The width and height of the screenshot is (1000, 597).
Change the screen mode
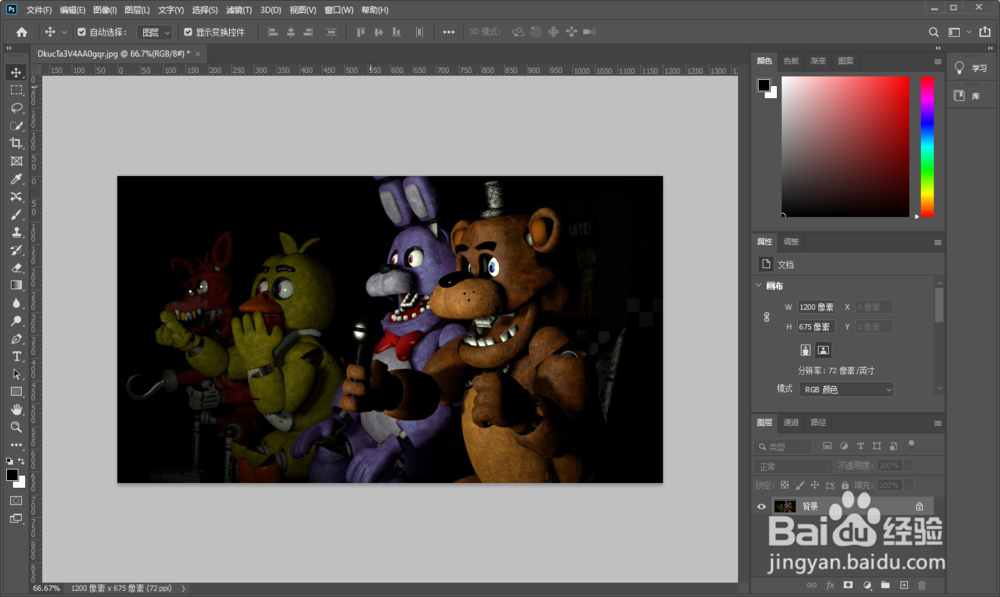[16, 519]
